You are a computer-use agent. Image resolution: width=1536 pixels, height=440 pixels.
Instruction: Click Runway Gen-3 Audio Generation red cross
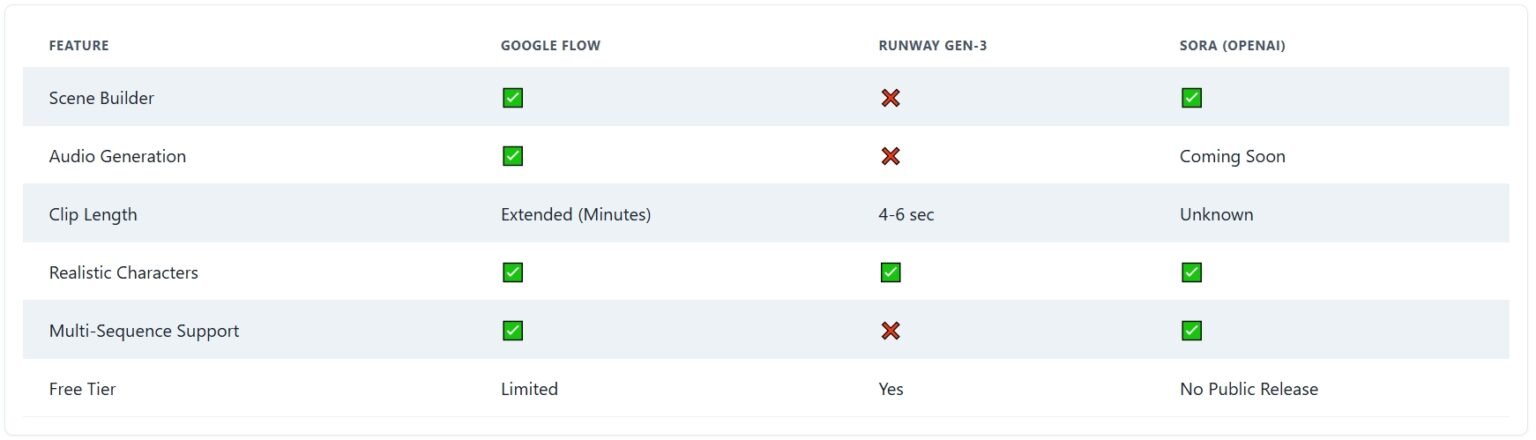tap(890, 156)
